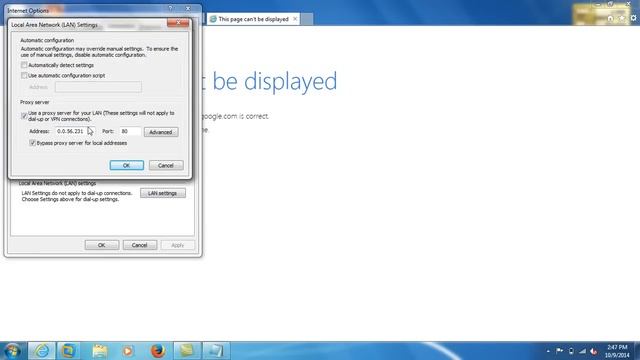Open Advanced proxy settings
Image resolution: width=640 pixels, height=360 pixels.
[161, 132]
